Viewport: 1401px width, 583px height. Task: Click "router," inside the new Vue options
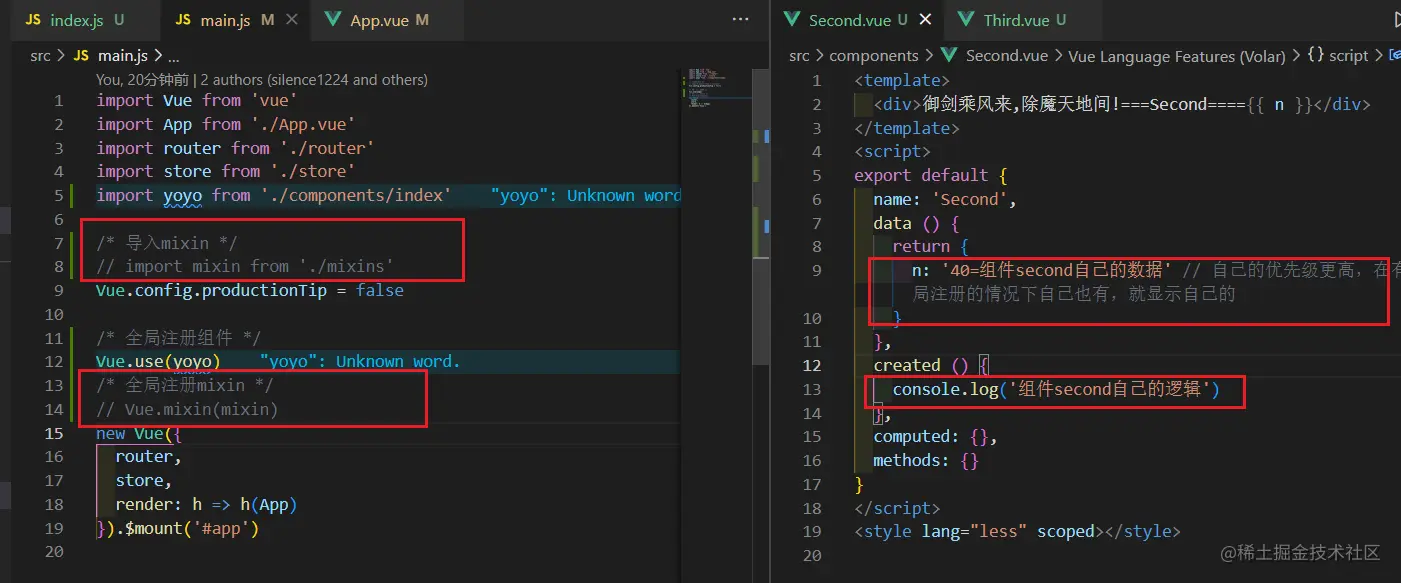pos(149,456)
